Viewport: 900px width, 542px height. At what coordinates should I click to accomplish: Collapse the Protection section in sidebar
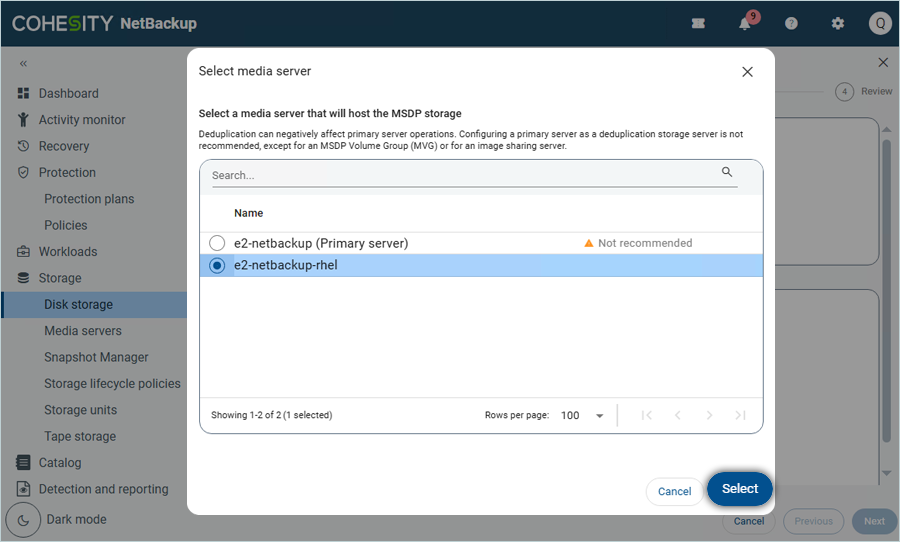(66, 172)
